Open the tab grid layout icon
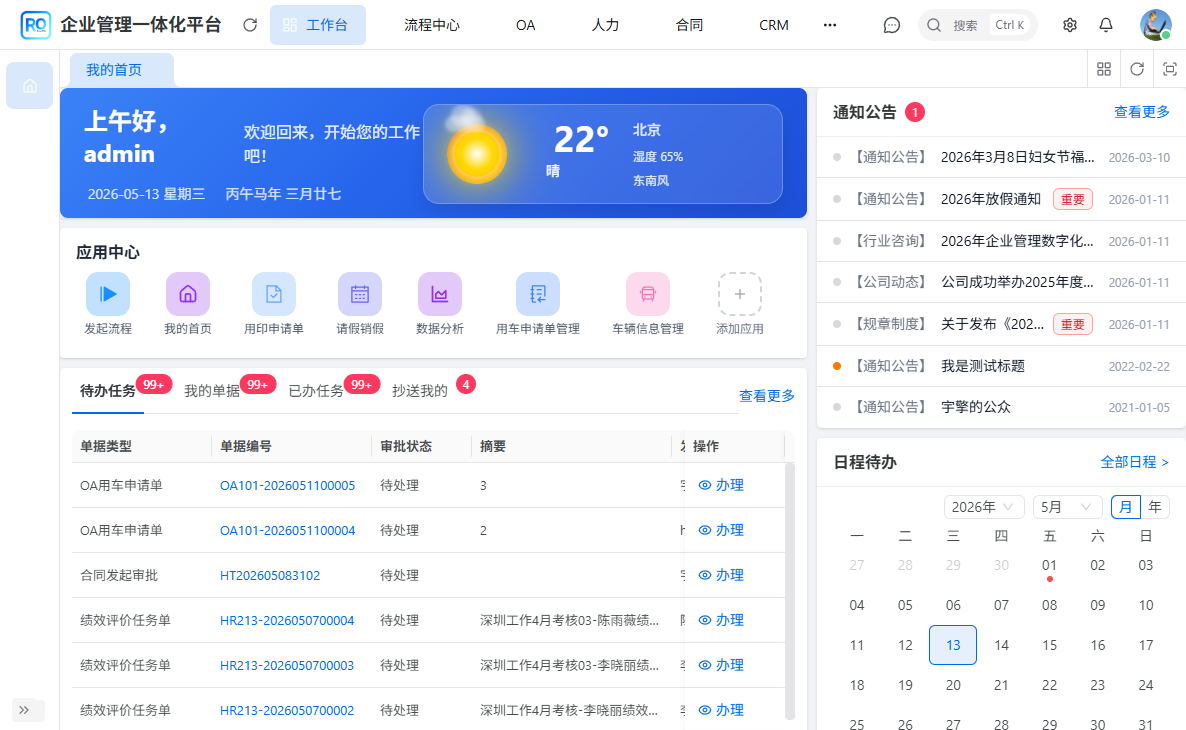Viewport: 1186px width, 730px height. [x=1104, y=69]
